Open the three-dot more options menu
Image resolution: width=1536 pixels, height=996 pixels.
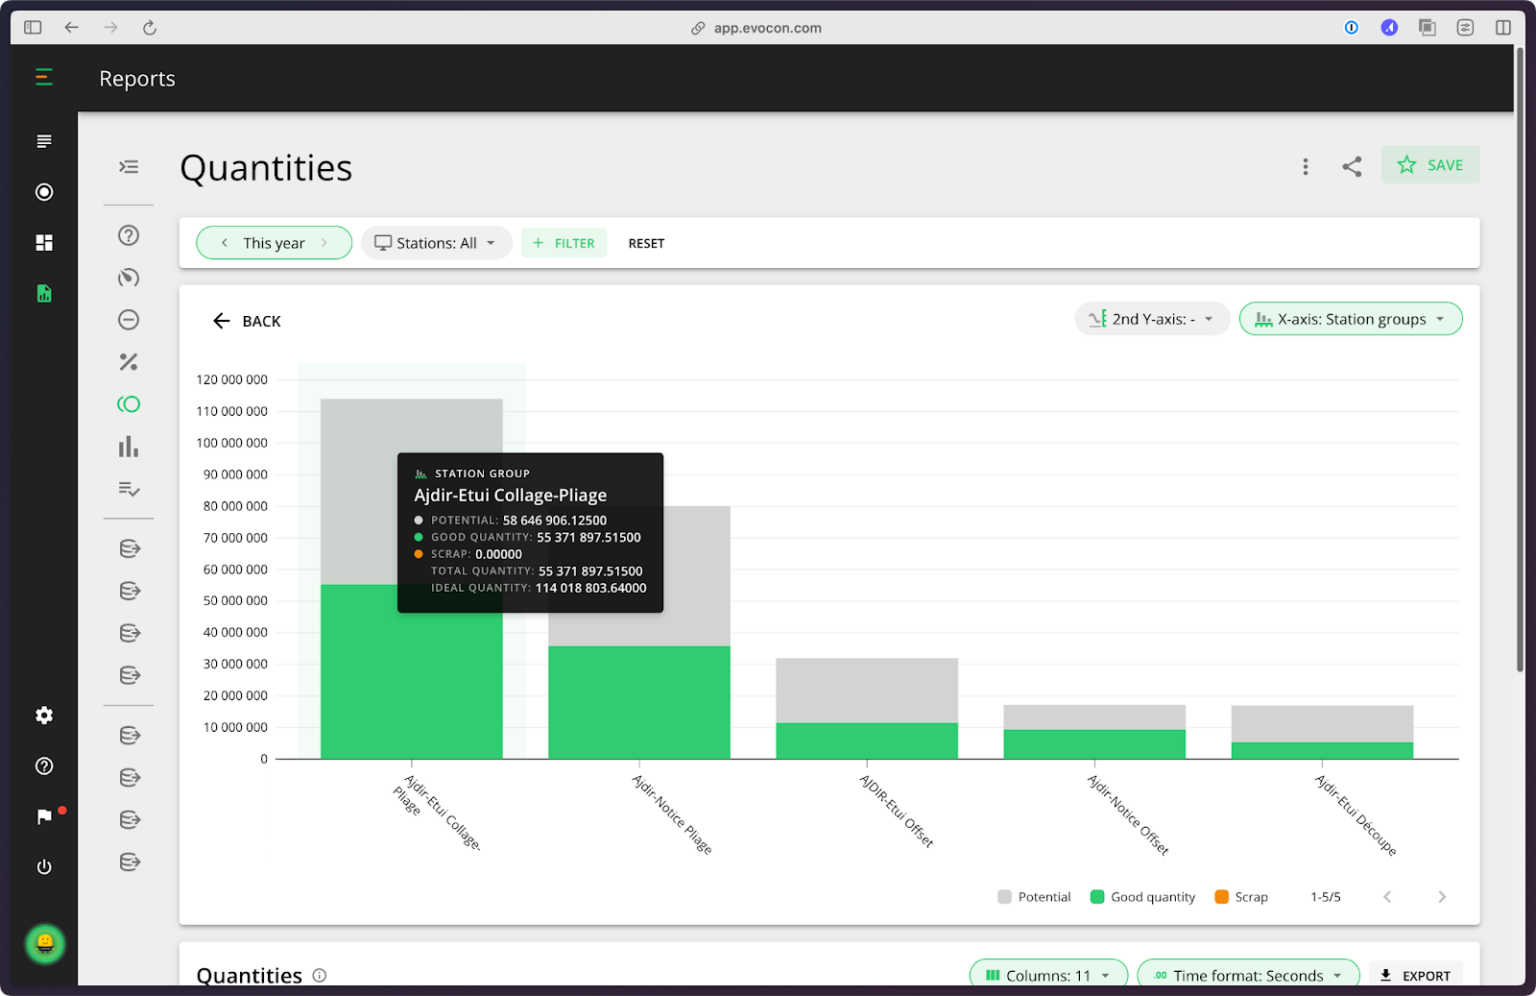coord(1305,167)
